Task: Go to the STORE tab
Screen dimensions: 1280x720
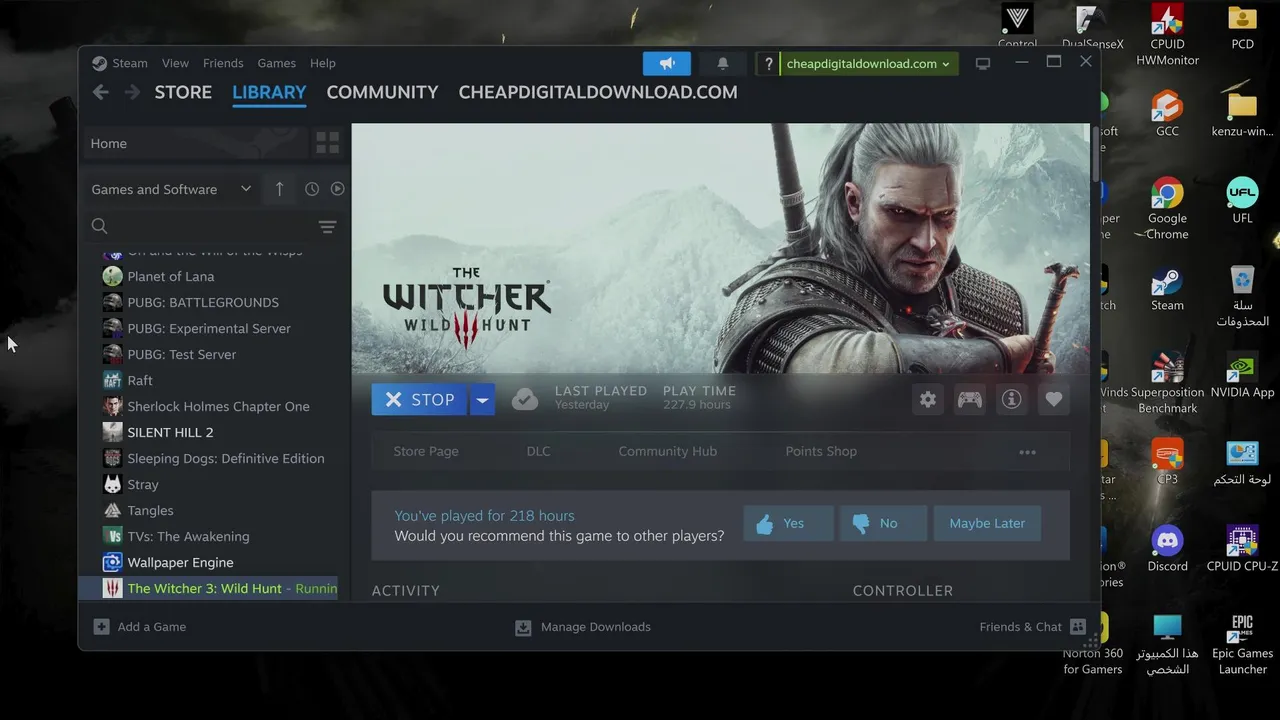Action: pyautogui.click(x=183, y=92)
